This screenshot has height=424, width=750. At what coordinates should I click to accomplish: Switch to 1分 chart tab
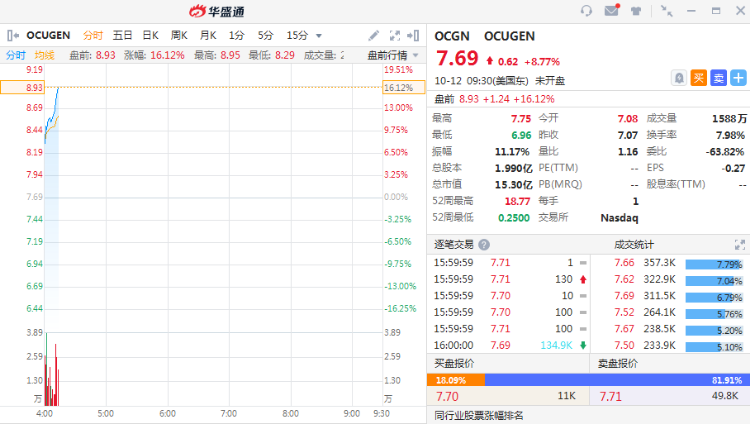[x=237, y=35]
